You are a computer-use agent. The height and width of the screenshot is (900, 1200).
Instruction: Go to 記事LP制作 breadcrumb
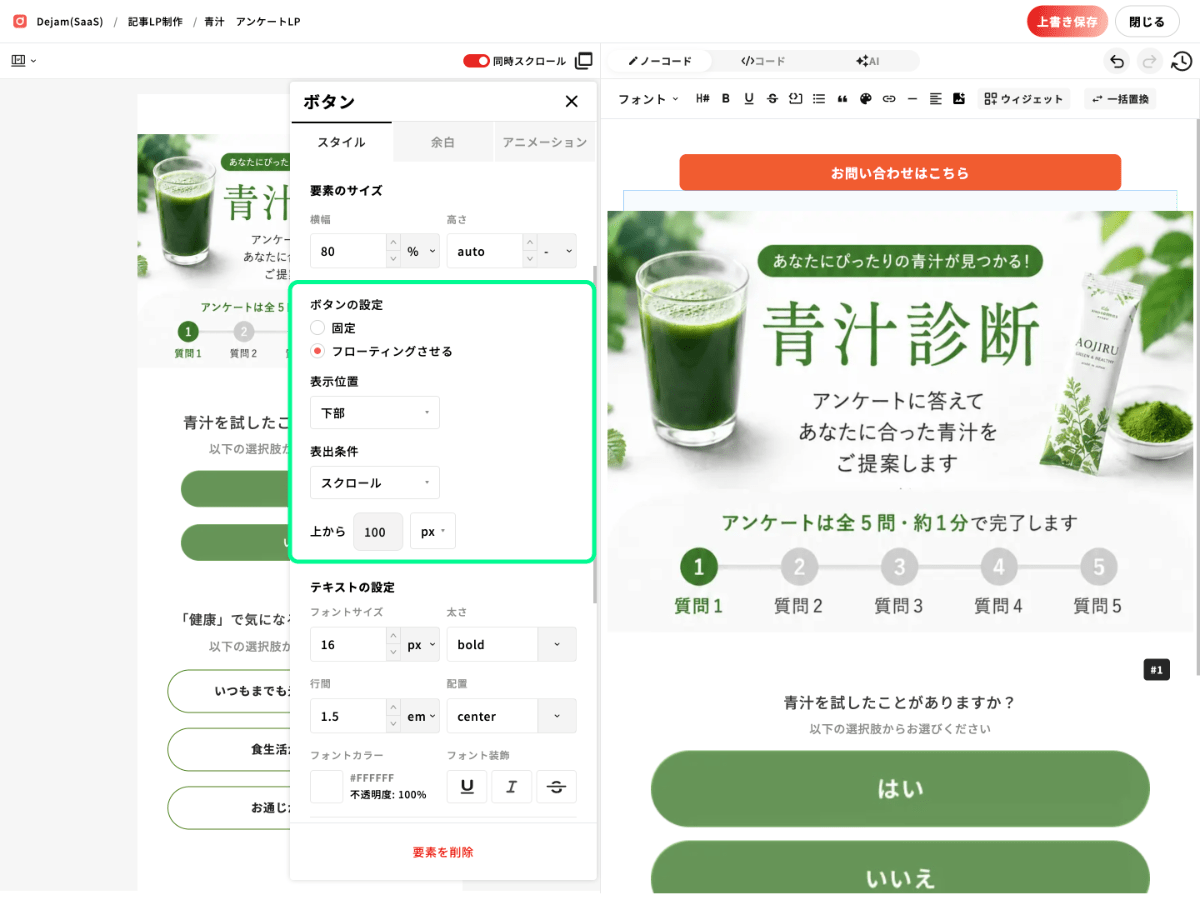[155, 21]
